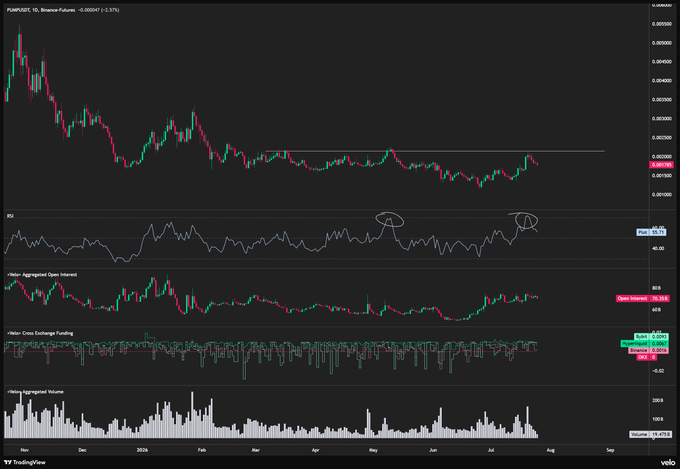Click the Nov label on time axis
Viewport: 680px width, 469px height.
(x=24, y=450)
